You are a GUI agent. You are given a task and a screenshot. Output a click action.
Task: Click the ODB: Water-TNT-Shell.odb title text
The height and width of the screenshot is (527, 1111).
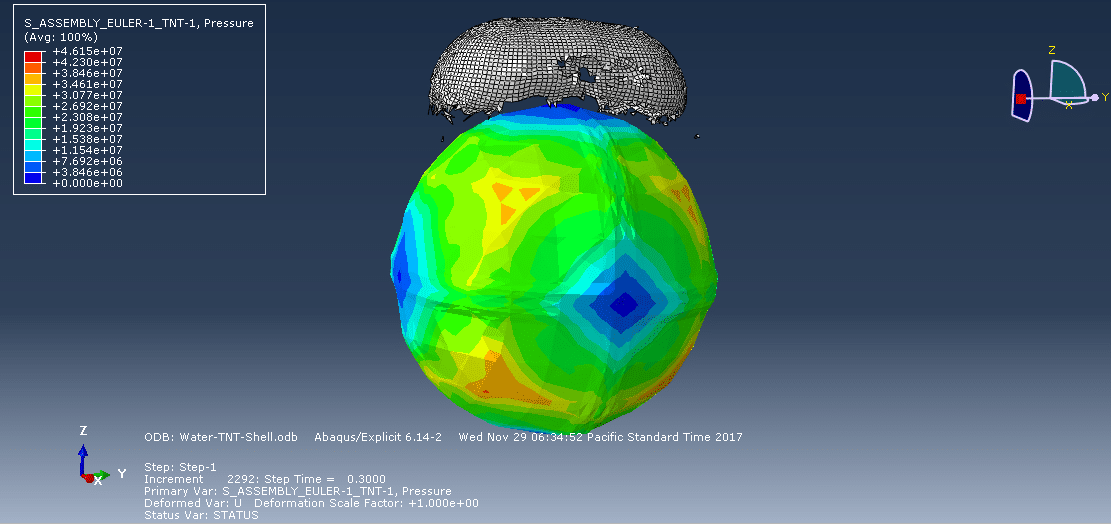[x=220, y=437]
